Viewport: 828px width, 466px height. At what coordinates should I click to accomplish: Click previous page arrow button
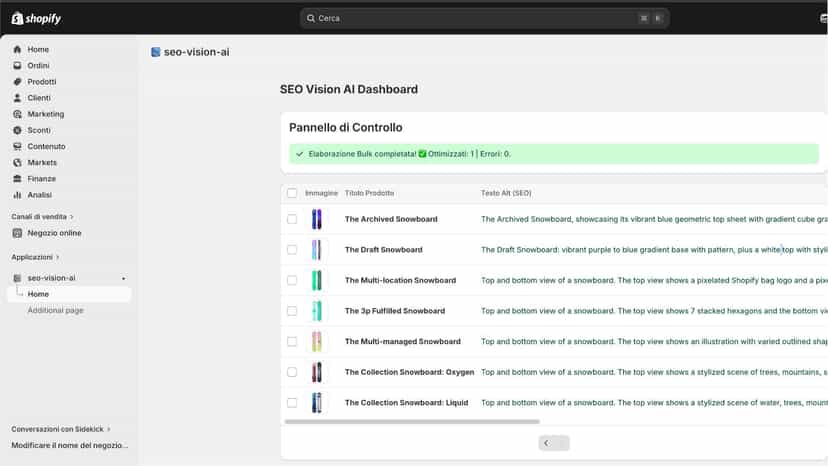tap(547, 443)
